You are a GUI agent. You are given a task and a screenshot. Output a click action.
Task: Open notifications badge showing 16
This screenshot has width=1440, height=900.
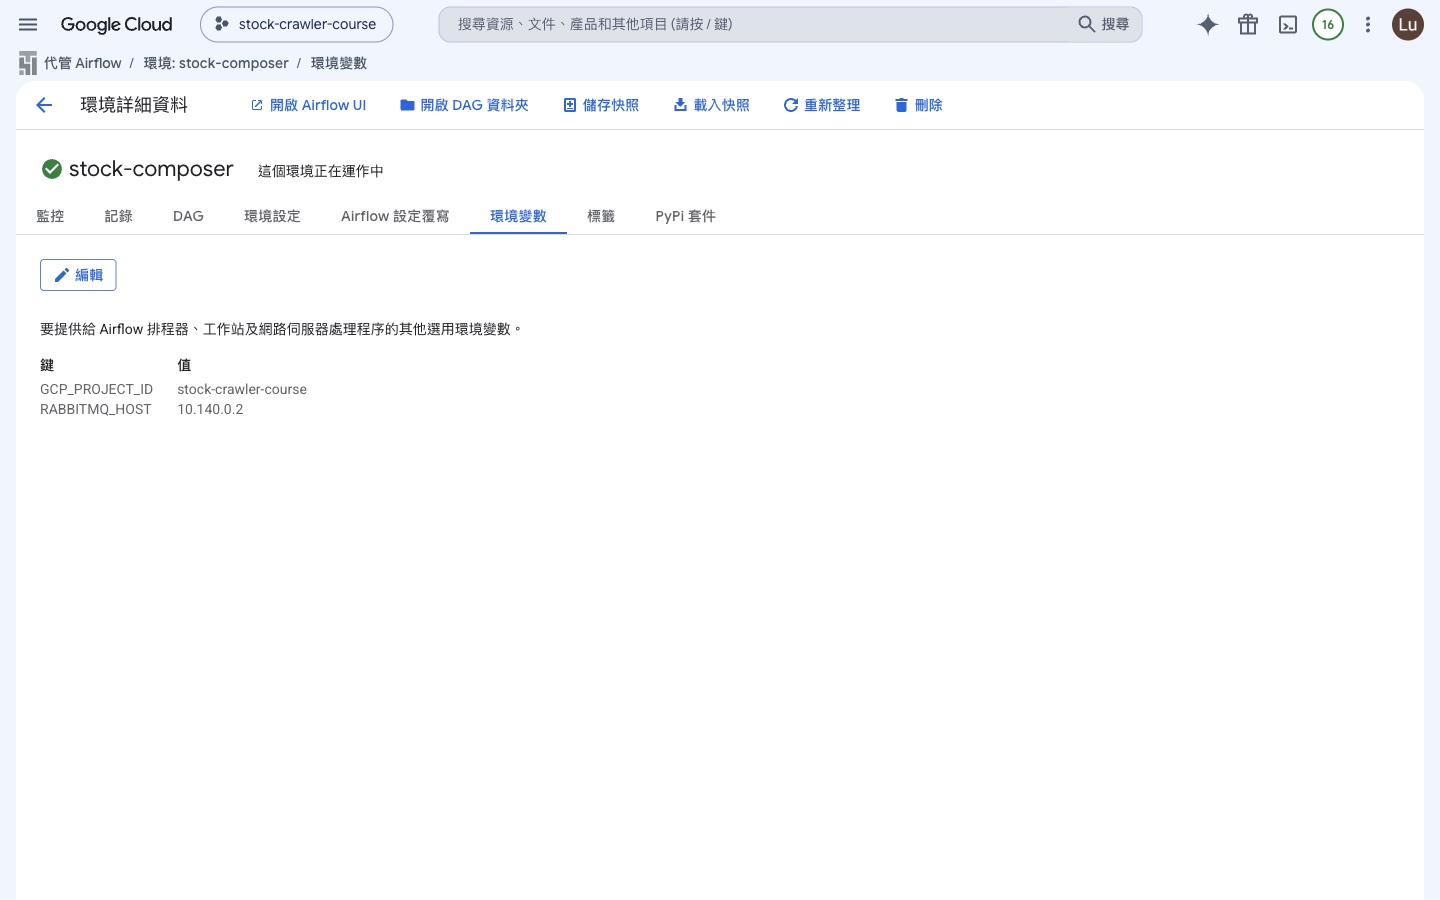pos(1328,25)
